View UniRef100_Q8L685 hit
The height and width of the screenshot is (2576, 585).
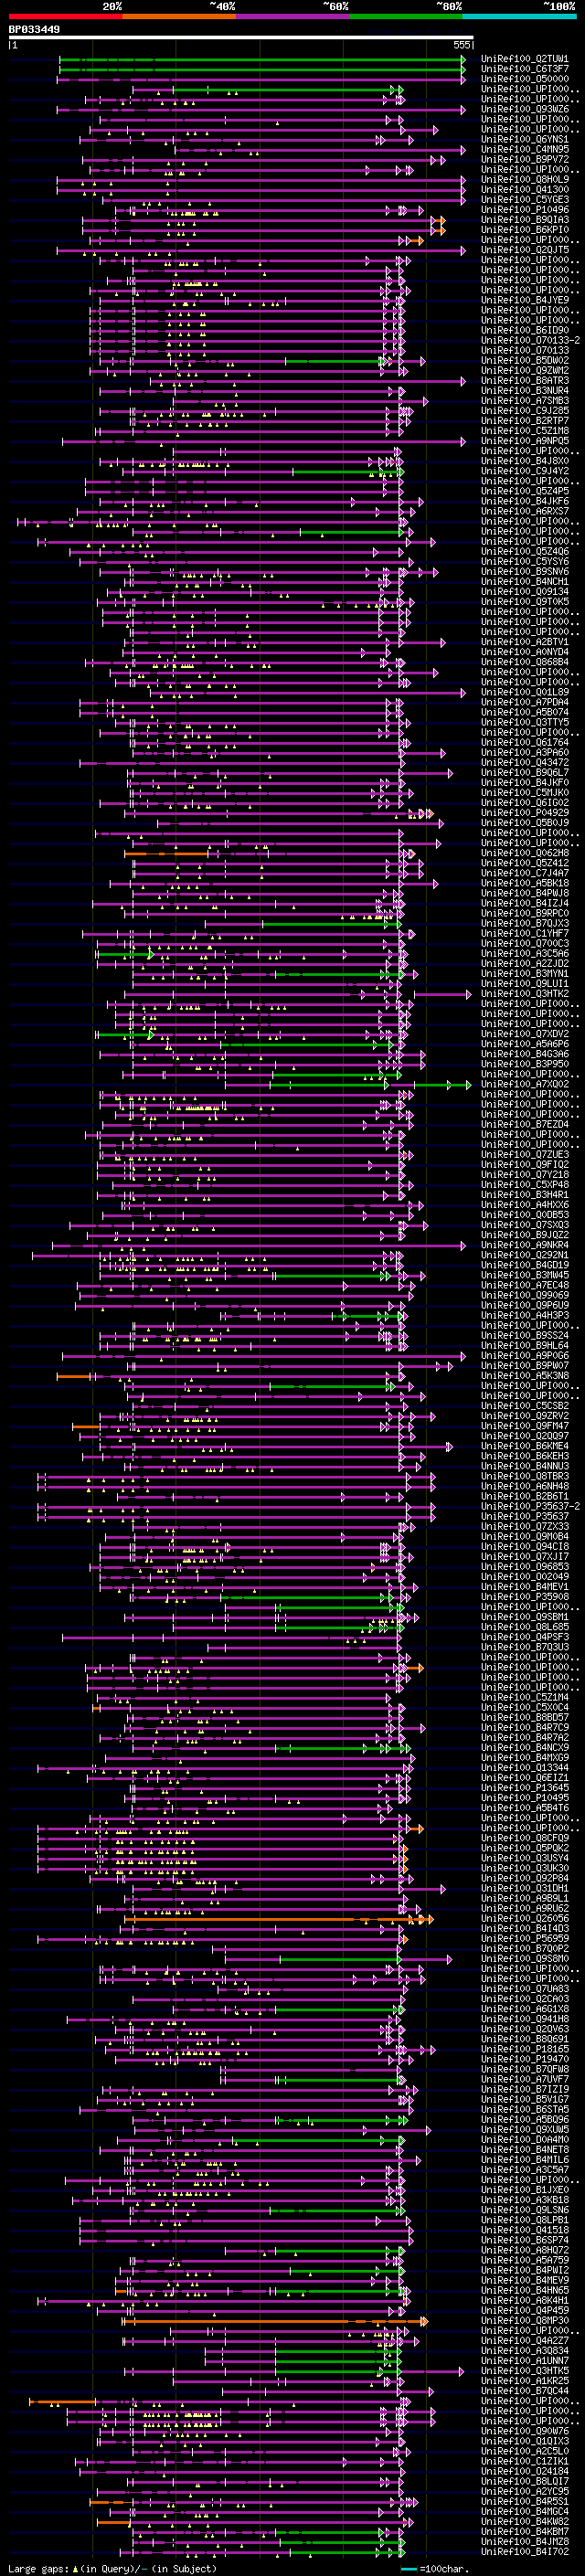[524, 1627]
